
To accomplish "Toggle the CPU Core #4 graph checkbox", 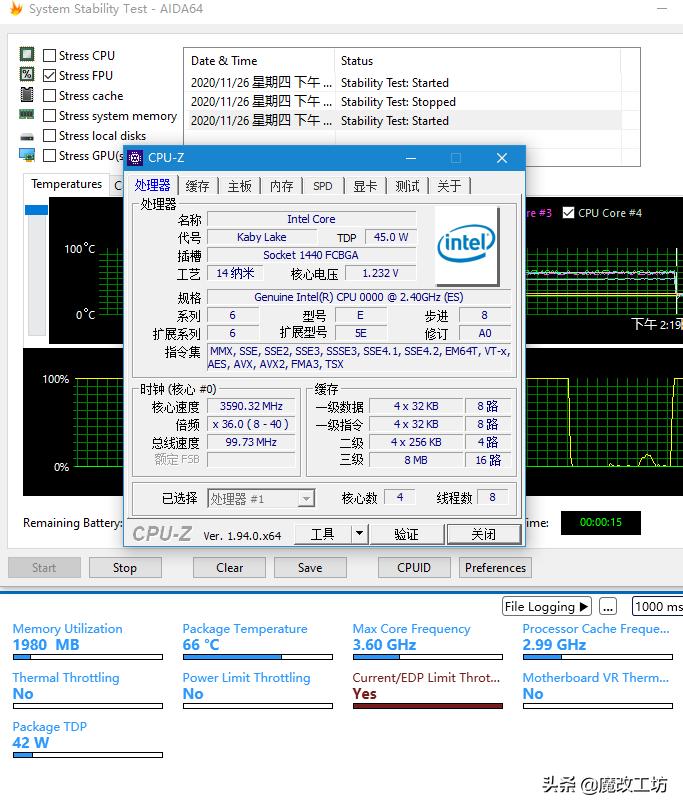I will 568,213.
